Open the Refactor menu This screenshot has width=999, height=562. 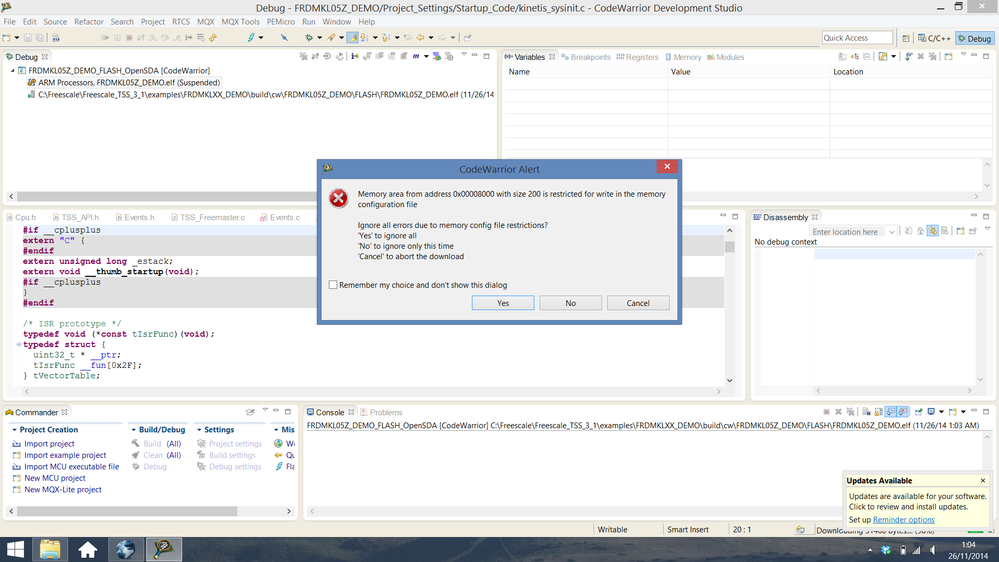(89, 22)
